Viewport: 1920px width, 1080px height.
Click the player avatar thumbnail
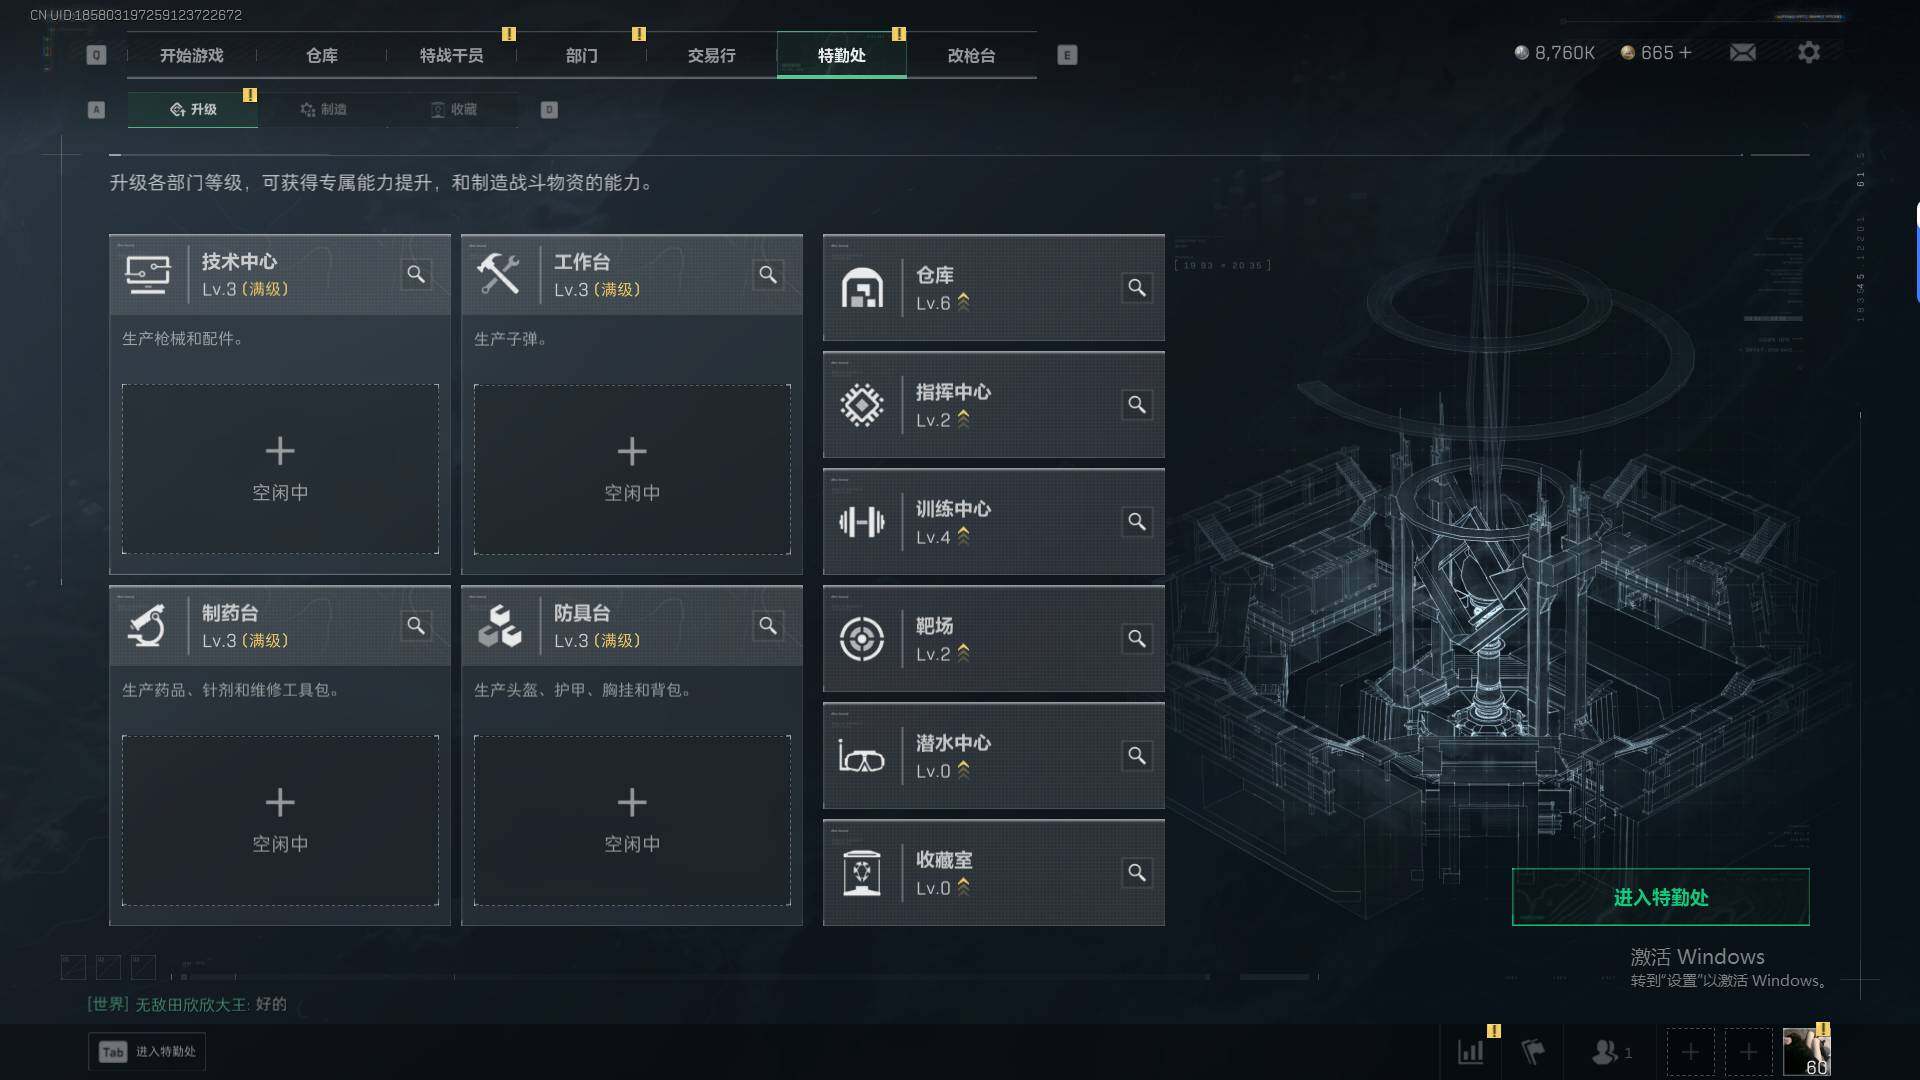[1806, 1051]
